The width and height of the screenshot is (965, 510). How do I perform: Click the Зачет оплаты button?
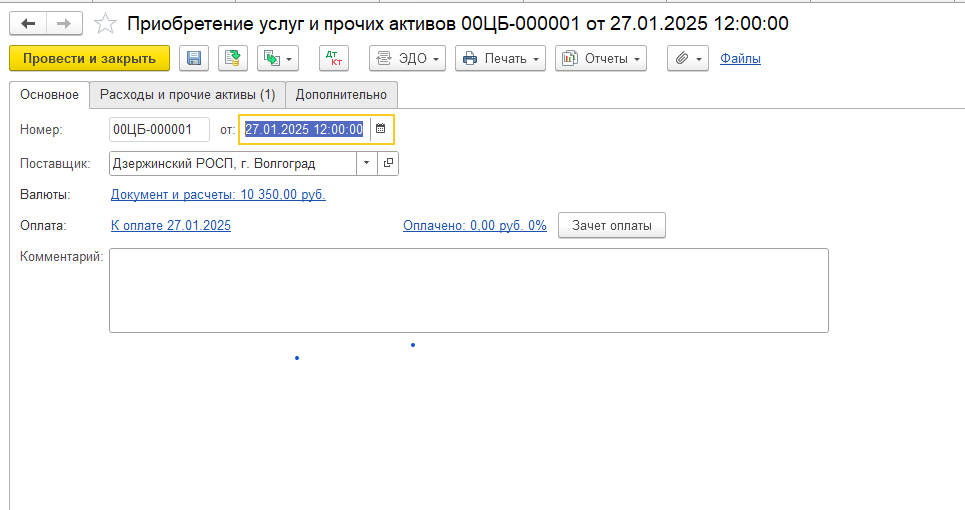tap(611, 226)
